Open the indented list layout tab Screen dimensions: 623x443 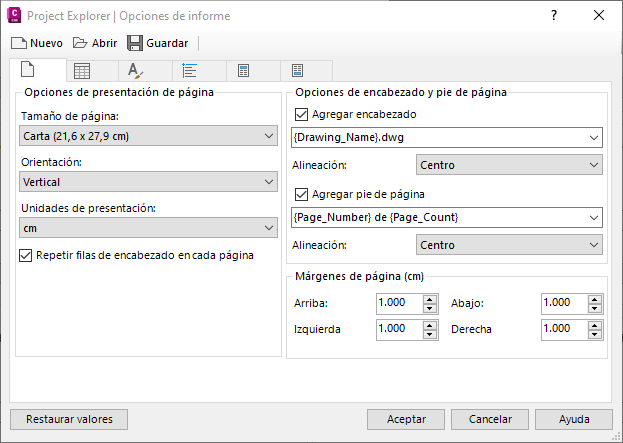[x=190, y=70]
